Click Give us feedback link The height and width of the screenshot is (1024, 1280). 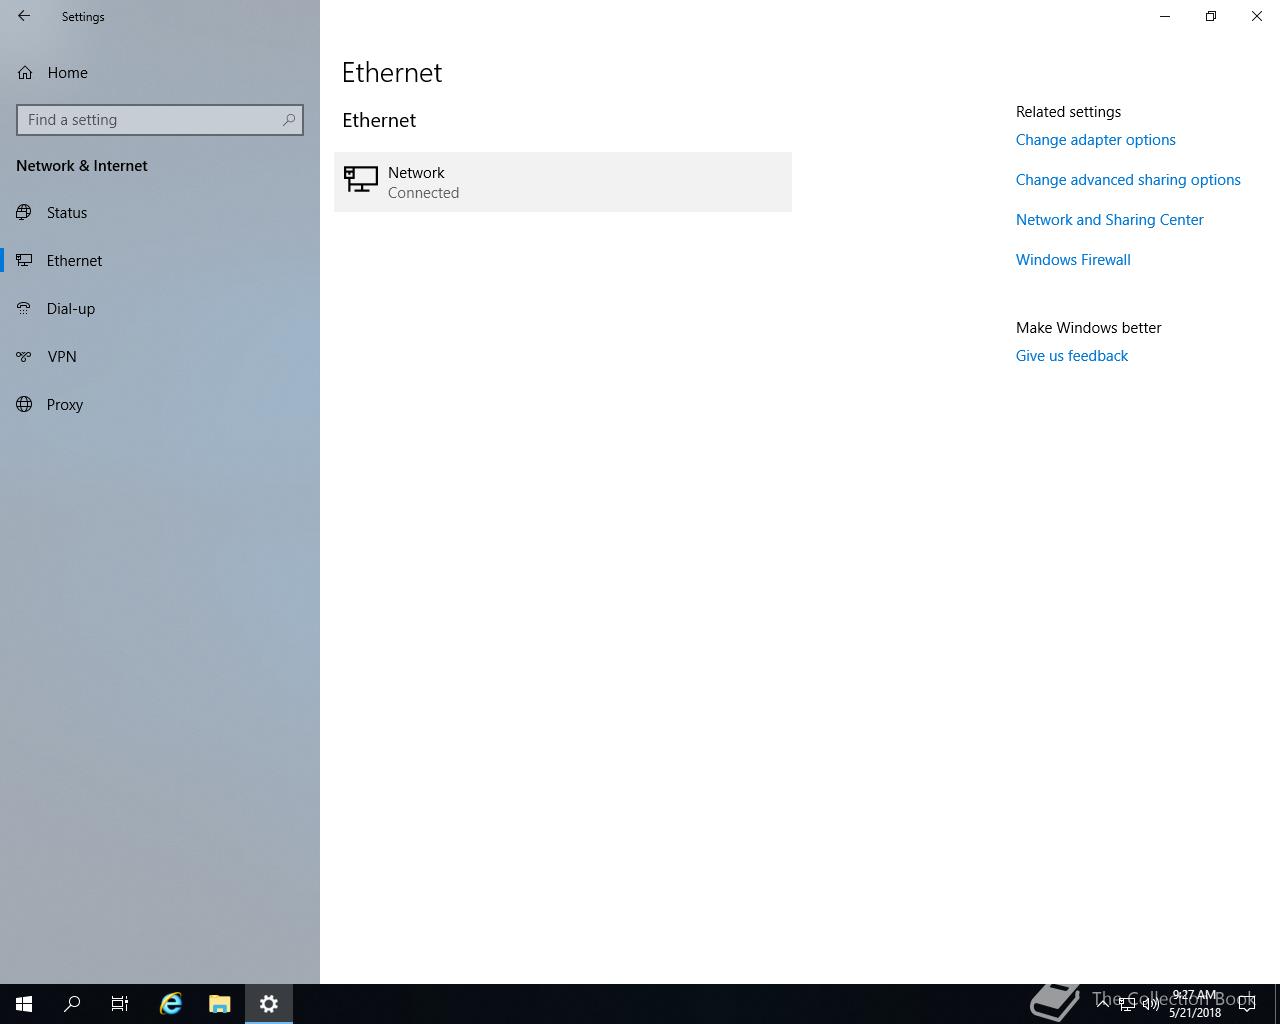coord(1072,356)
